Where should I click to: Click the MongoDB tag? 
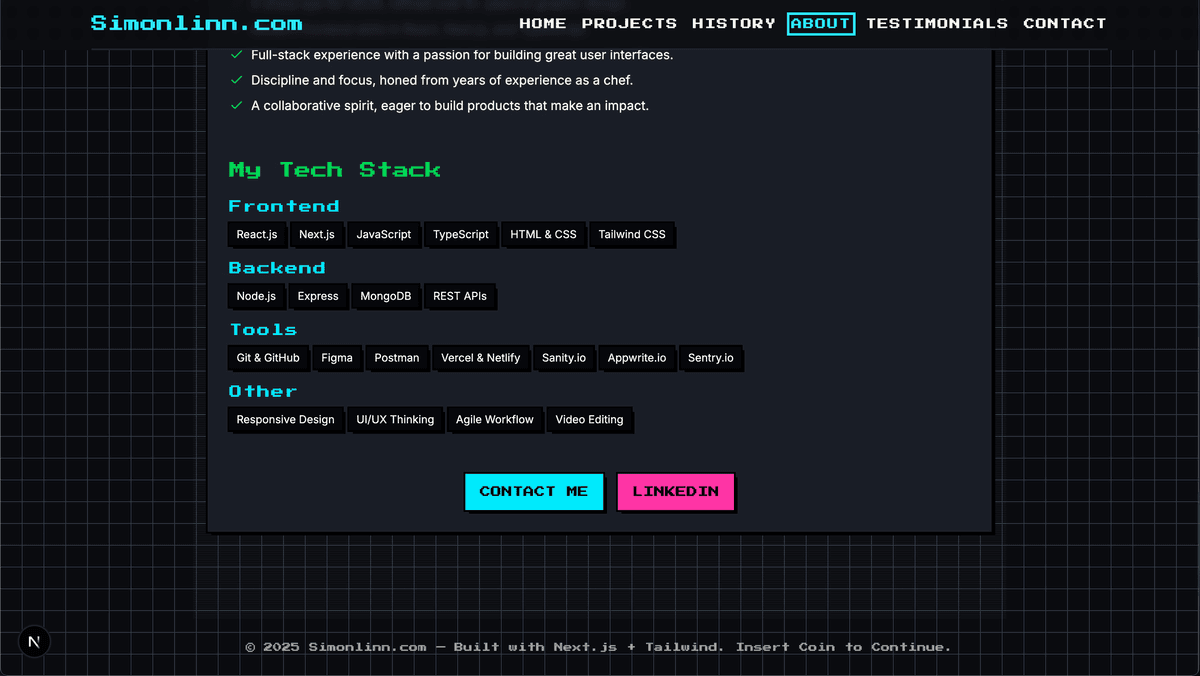pyautogui.click(x=386, y=296)
